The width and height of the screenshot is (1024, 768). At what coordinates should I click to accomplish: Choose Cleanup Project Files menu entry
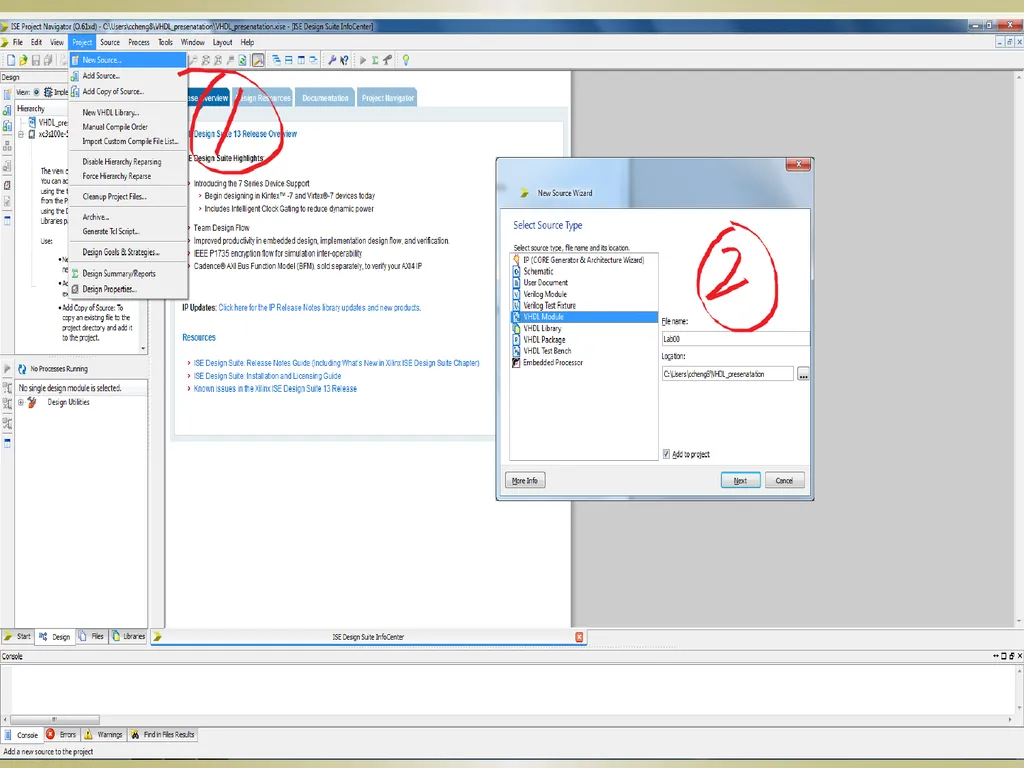point(114,197)
